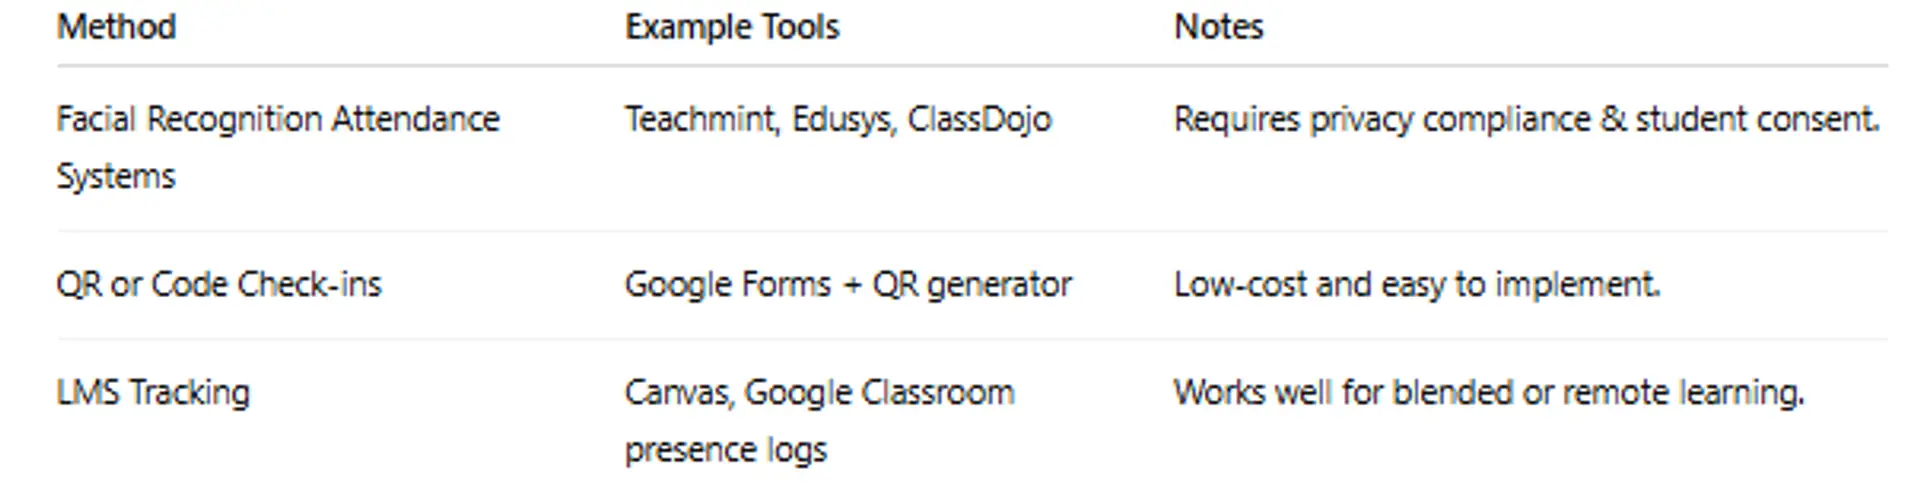The image size is (1920, 502).
Task: Click the Google Forms text
Action: click(x=727, y=285)
